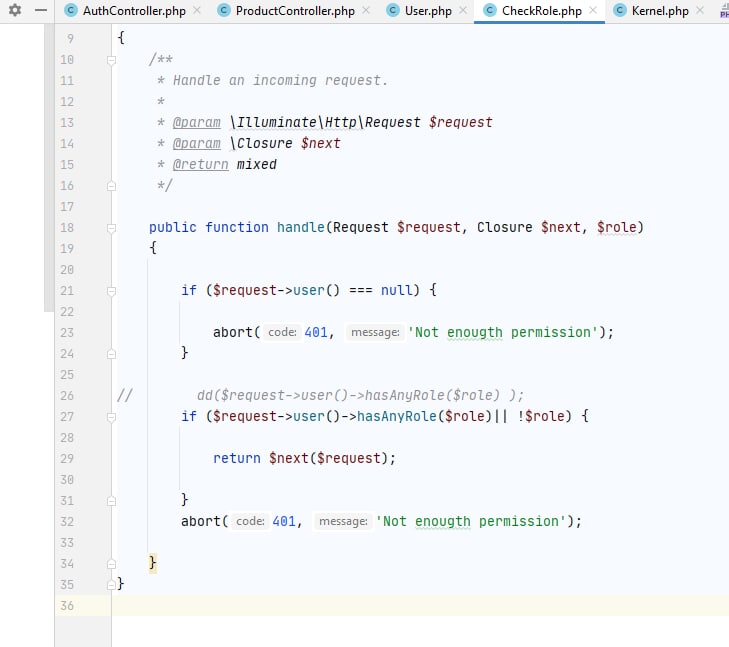Click the commented dd() line 26
Viewport: 729px width, 647px height.
(360, 396)
